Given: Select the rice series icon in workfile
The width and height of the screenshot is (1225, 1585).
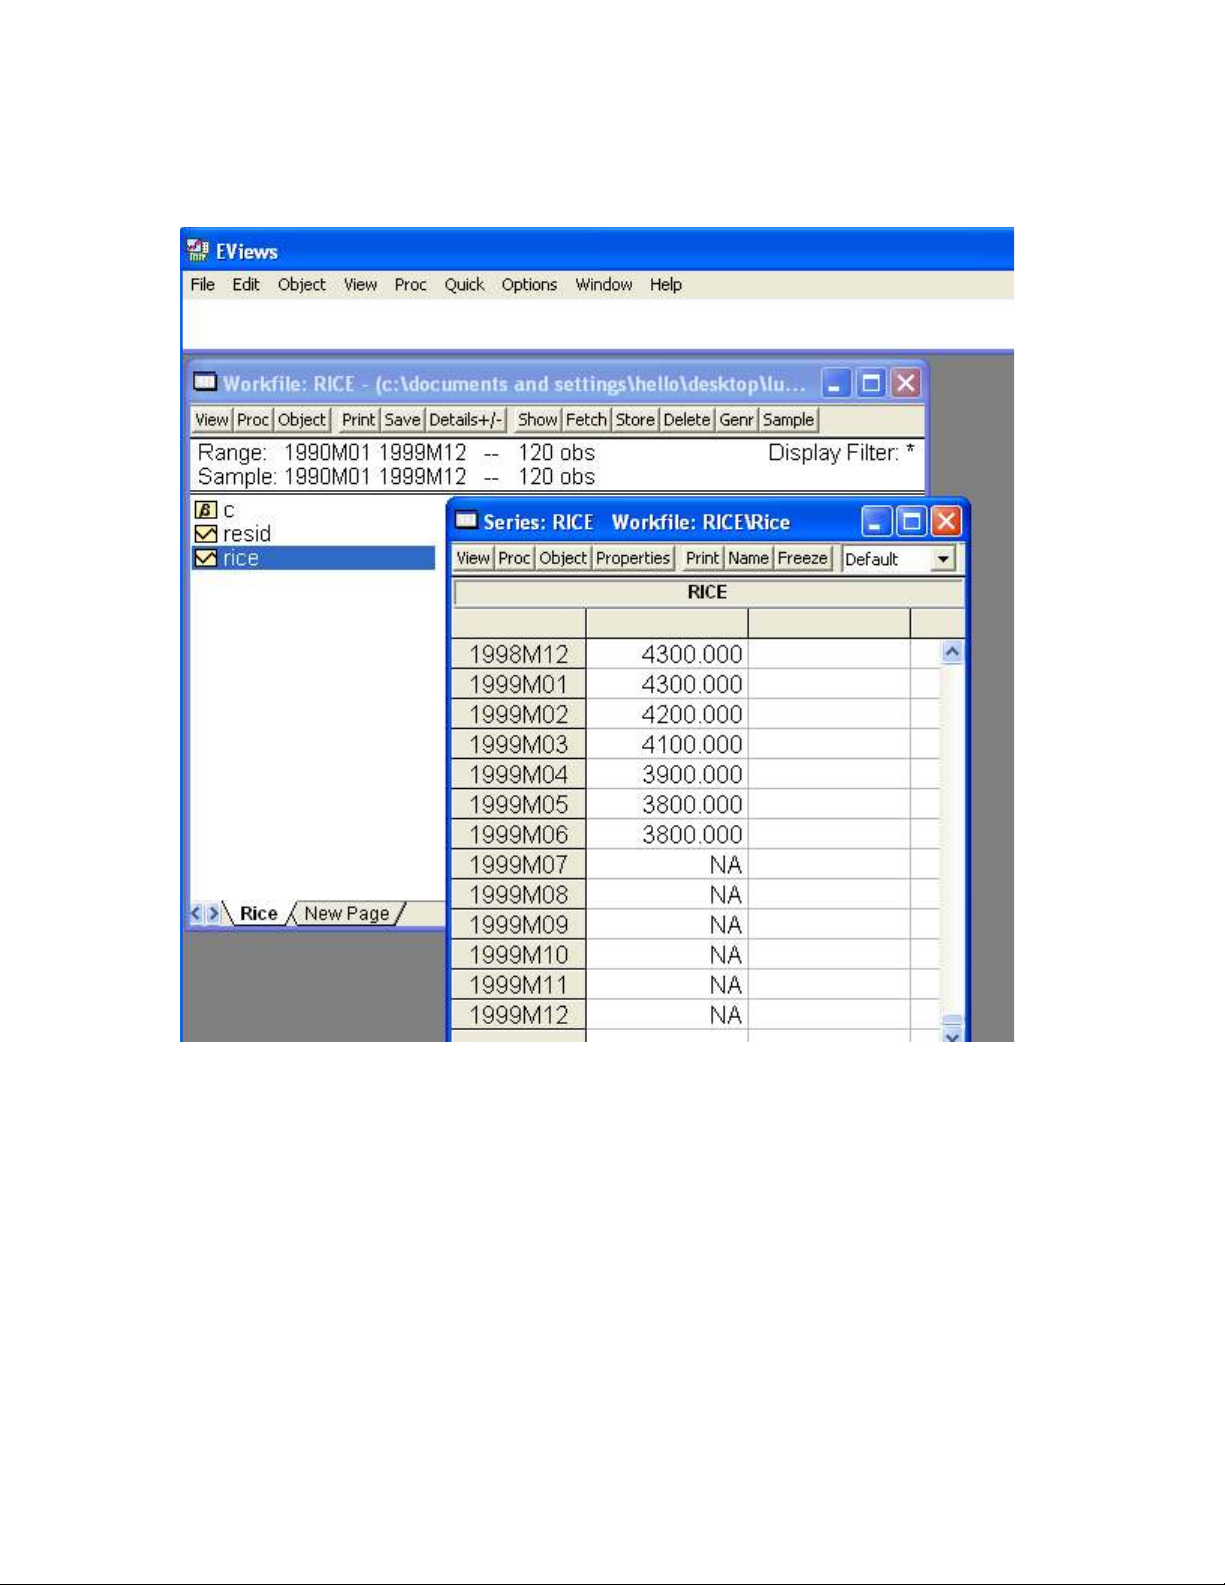Looking at the screenshot, I should click(x=205, y=558).
